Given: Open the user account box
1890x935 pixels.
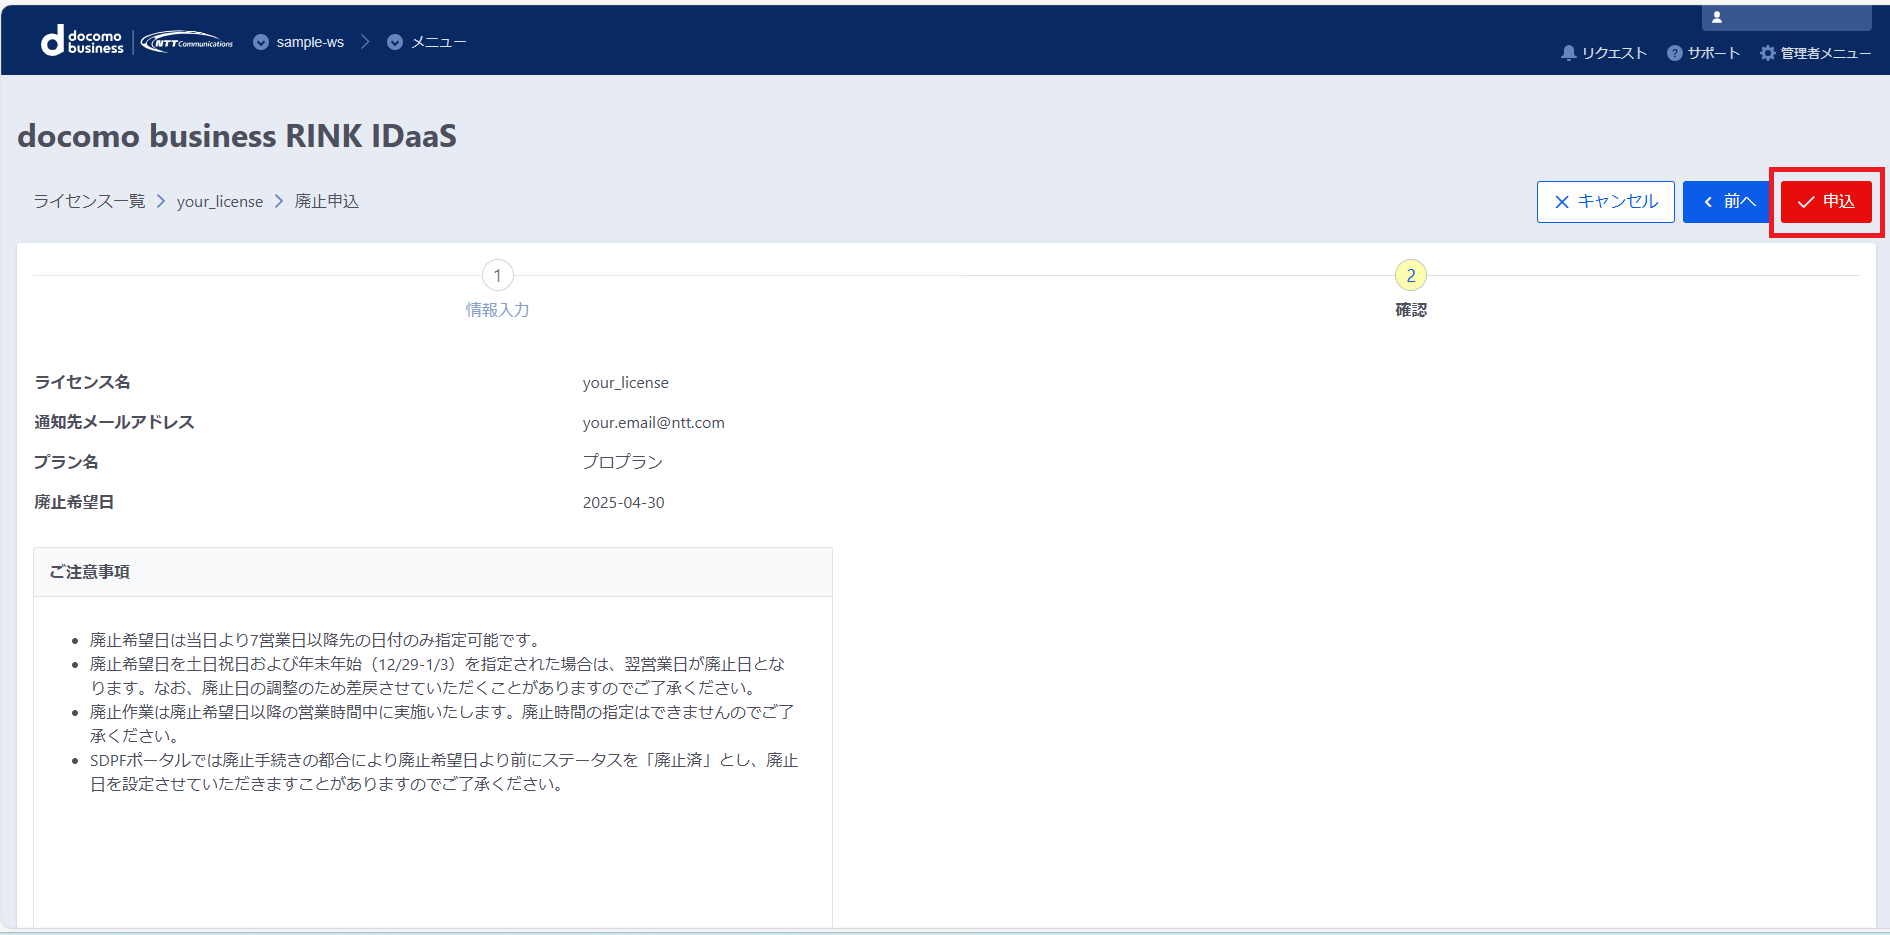Looking at the screenshot, I should pyautogui.click(x=1786, y=17).
